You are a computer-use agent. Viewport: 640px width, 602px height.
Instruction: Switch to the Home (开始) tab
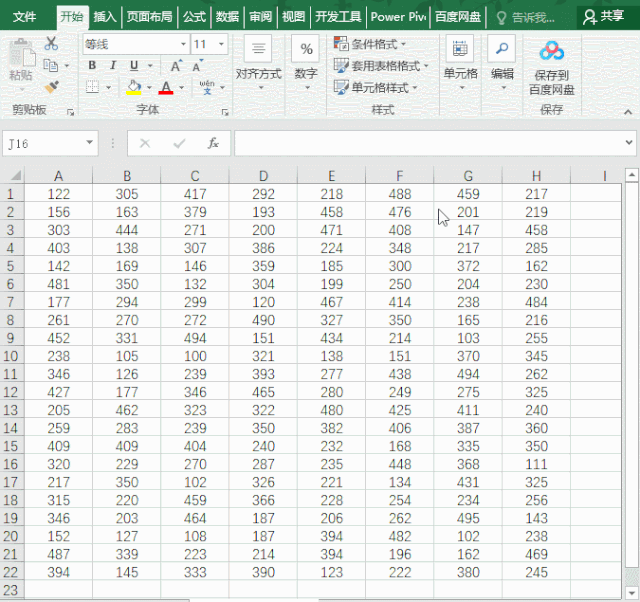tap(72, 17)
